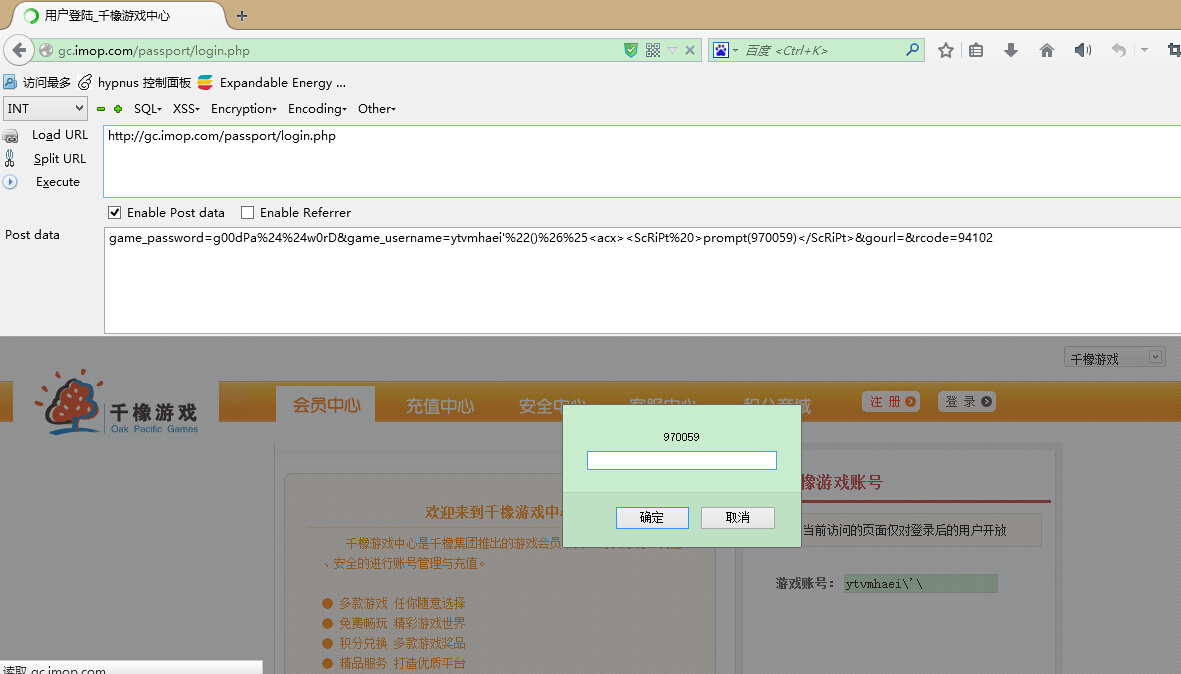Viewport: 1181px width, 674px height.
Task: Click the globe site identity icon
Action: [x=46, y=50]
